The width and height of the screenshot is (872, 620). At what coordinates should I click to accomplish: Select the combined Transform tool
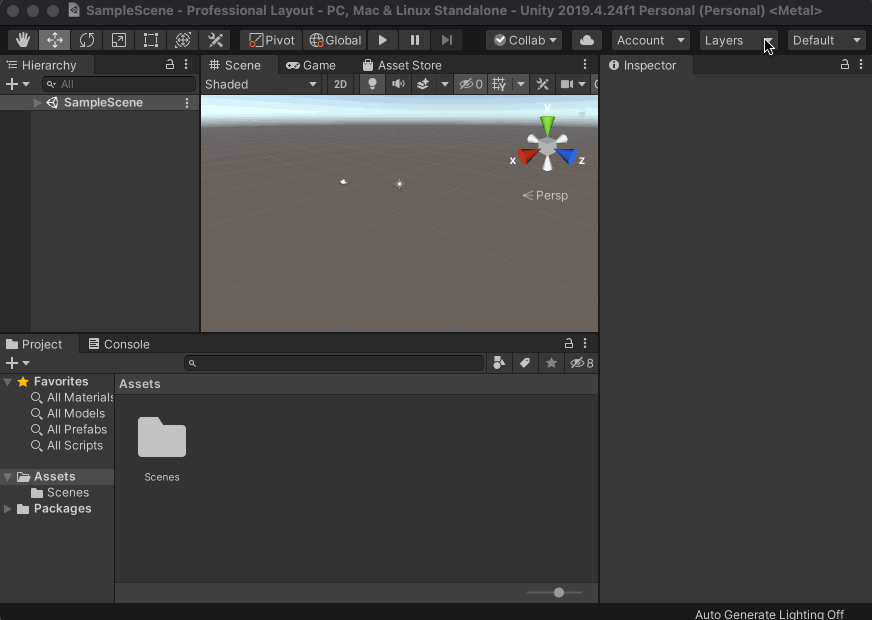182,40
